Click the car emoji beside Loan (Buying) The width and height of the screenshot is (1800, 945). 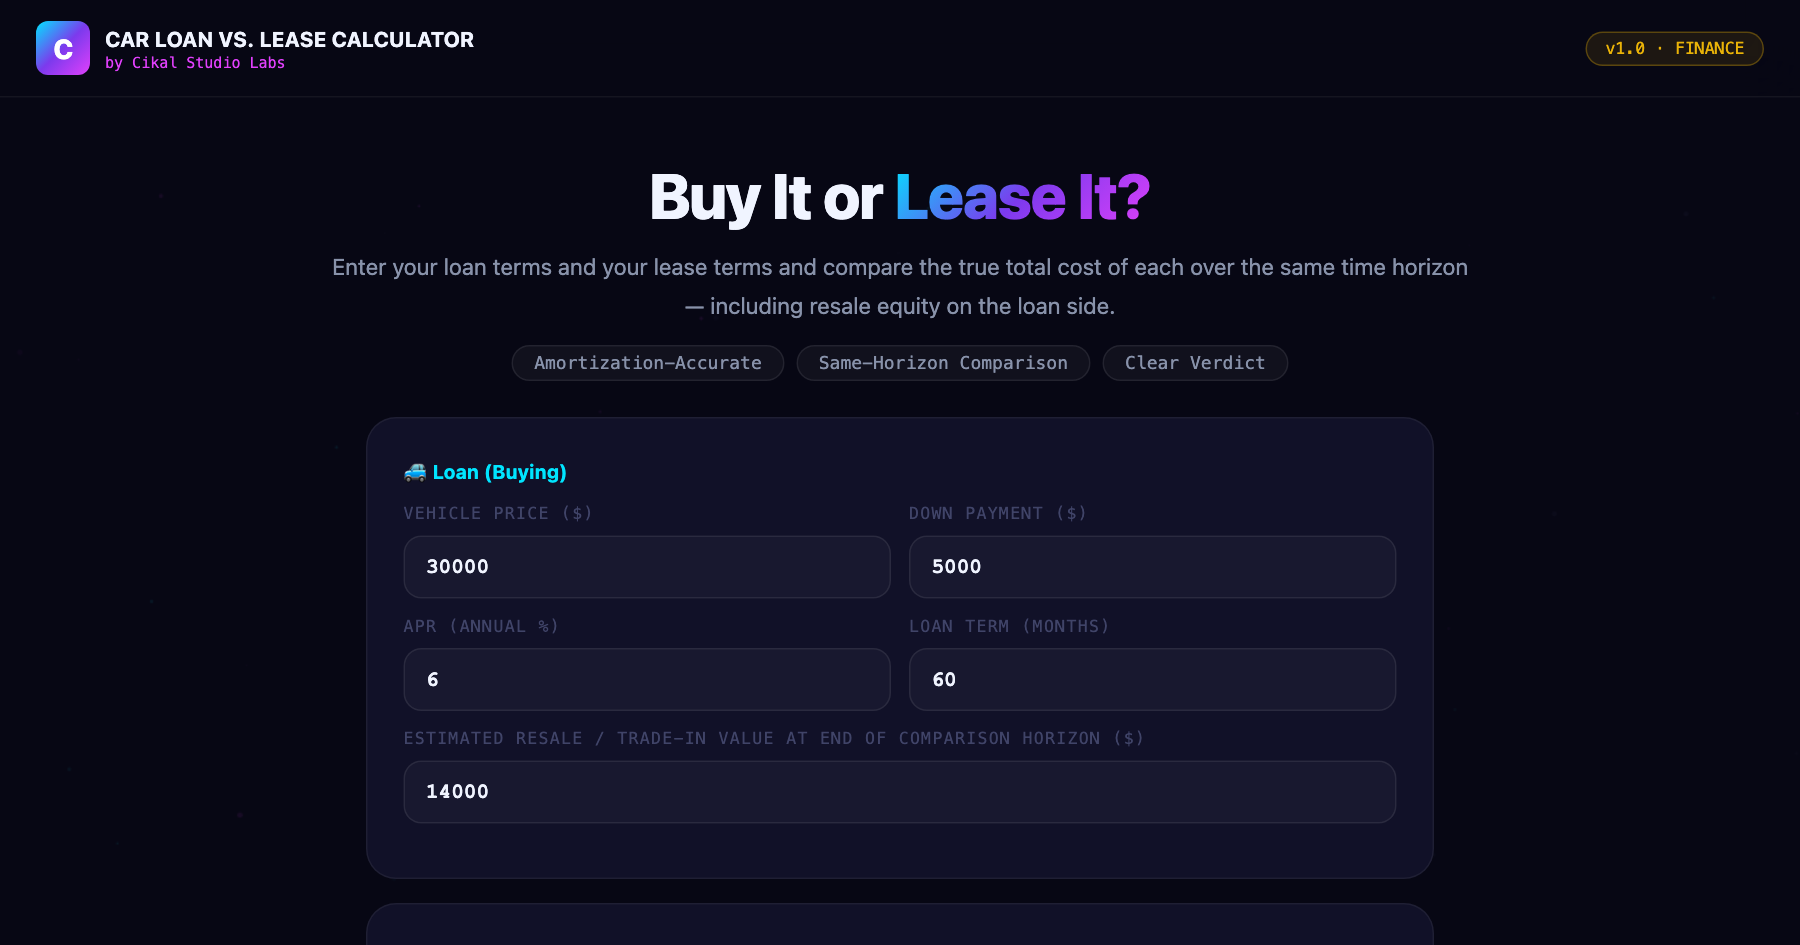click(415, 472)
